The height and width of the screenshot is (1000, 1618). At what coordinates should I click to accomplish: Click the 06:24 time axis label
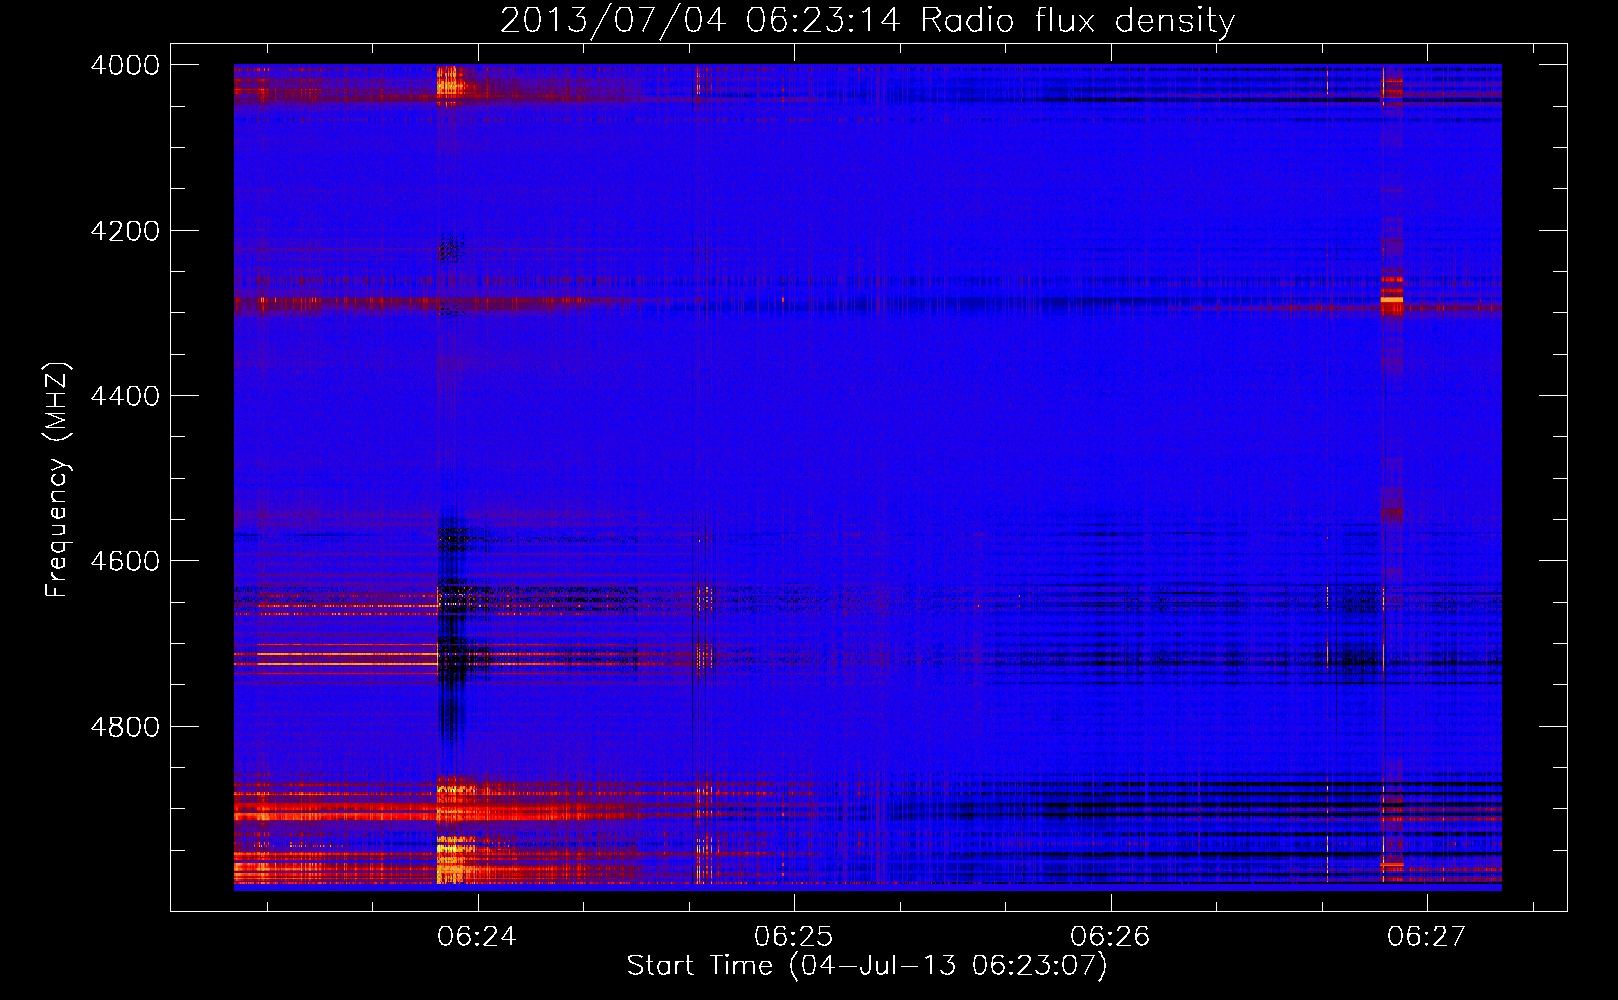(x=477, y=936)
